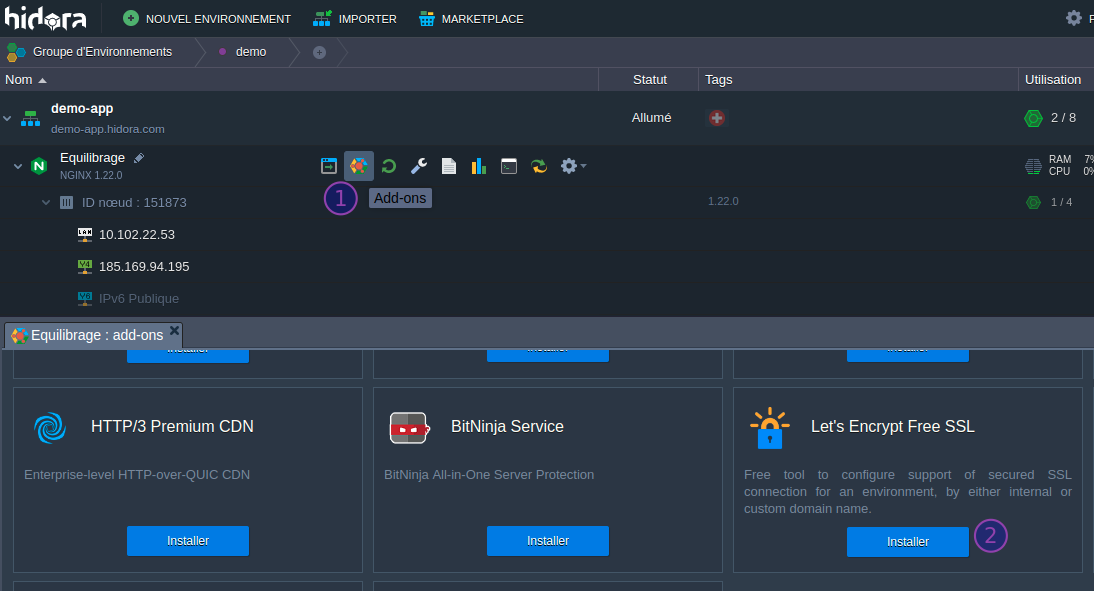This screenshot has height=591, width=1094.
Task: Select the internal IP 10.102.22.53
Action: pyautogui.click(x=137, y=234)
